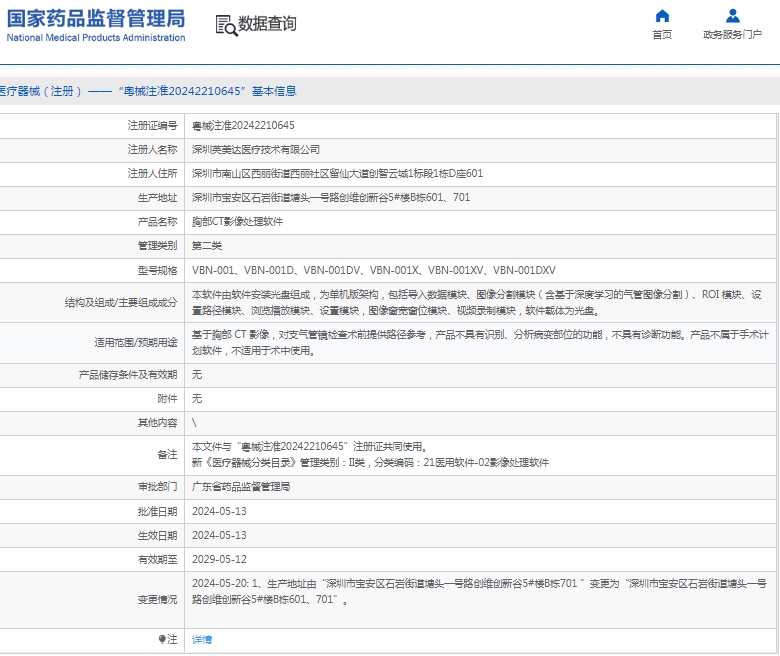Click National Medical Products Administration text
Image resolution: width=780 pixels, height=656 pixels.
[96, 38]
